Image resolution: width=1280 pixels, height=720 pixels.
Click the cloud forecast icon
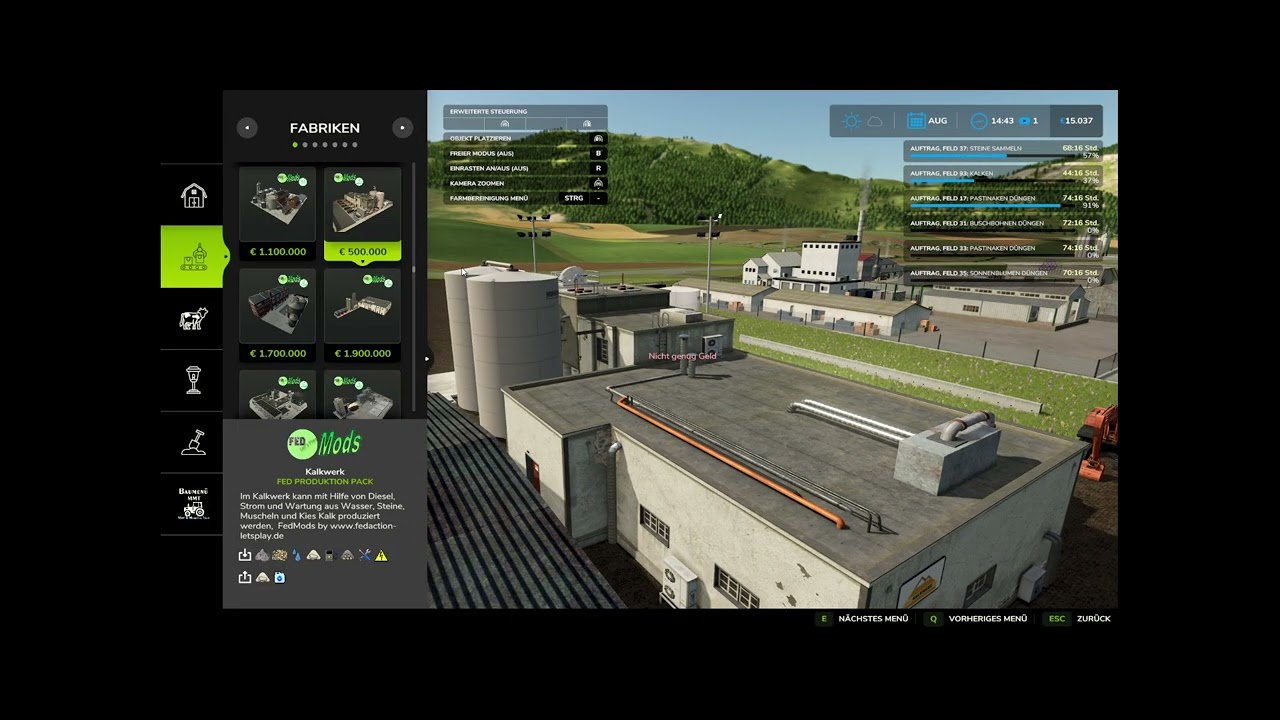875,121
